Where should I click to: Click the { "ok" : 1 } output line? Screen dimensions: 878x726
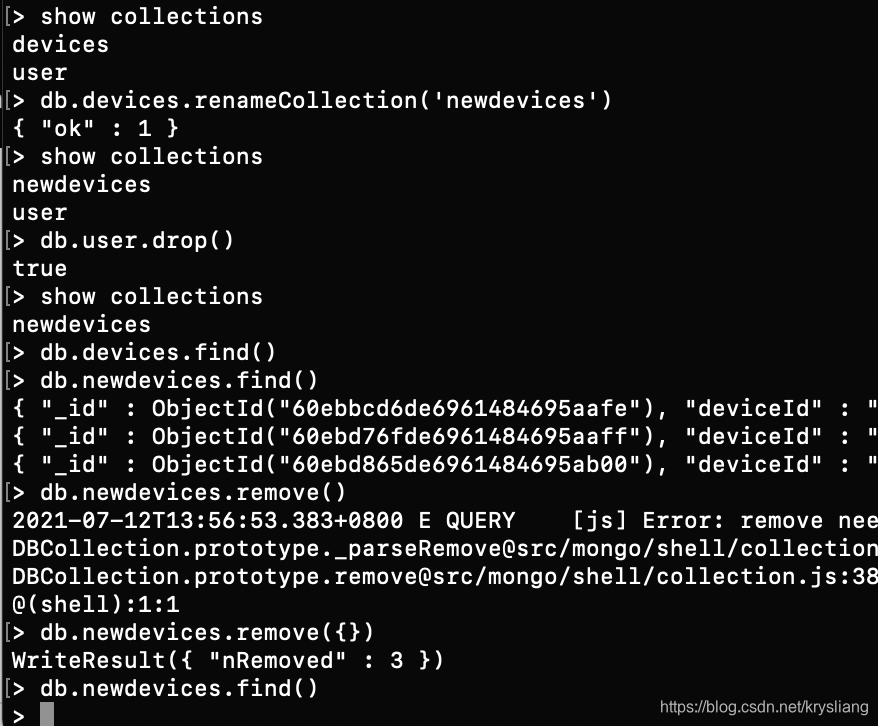(x=95, y=129)
